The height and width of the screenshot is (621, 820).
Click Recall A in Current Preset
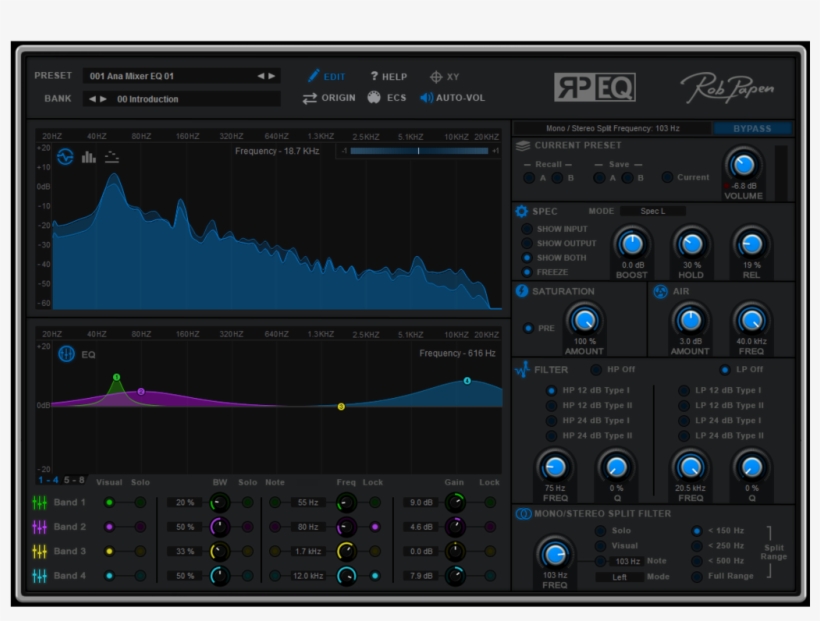[x=528, y=177]
